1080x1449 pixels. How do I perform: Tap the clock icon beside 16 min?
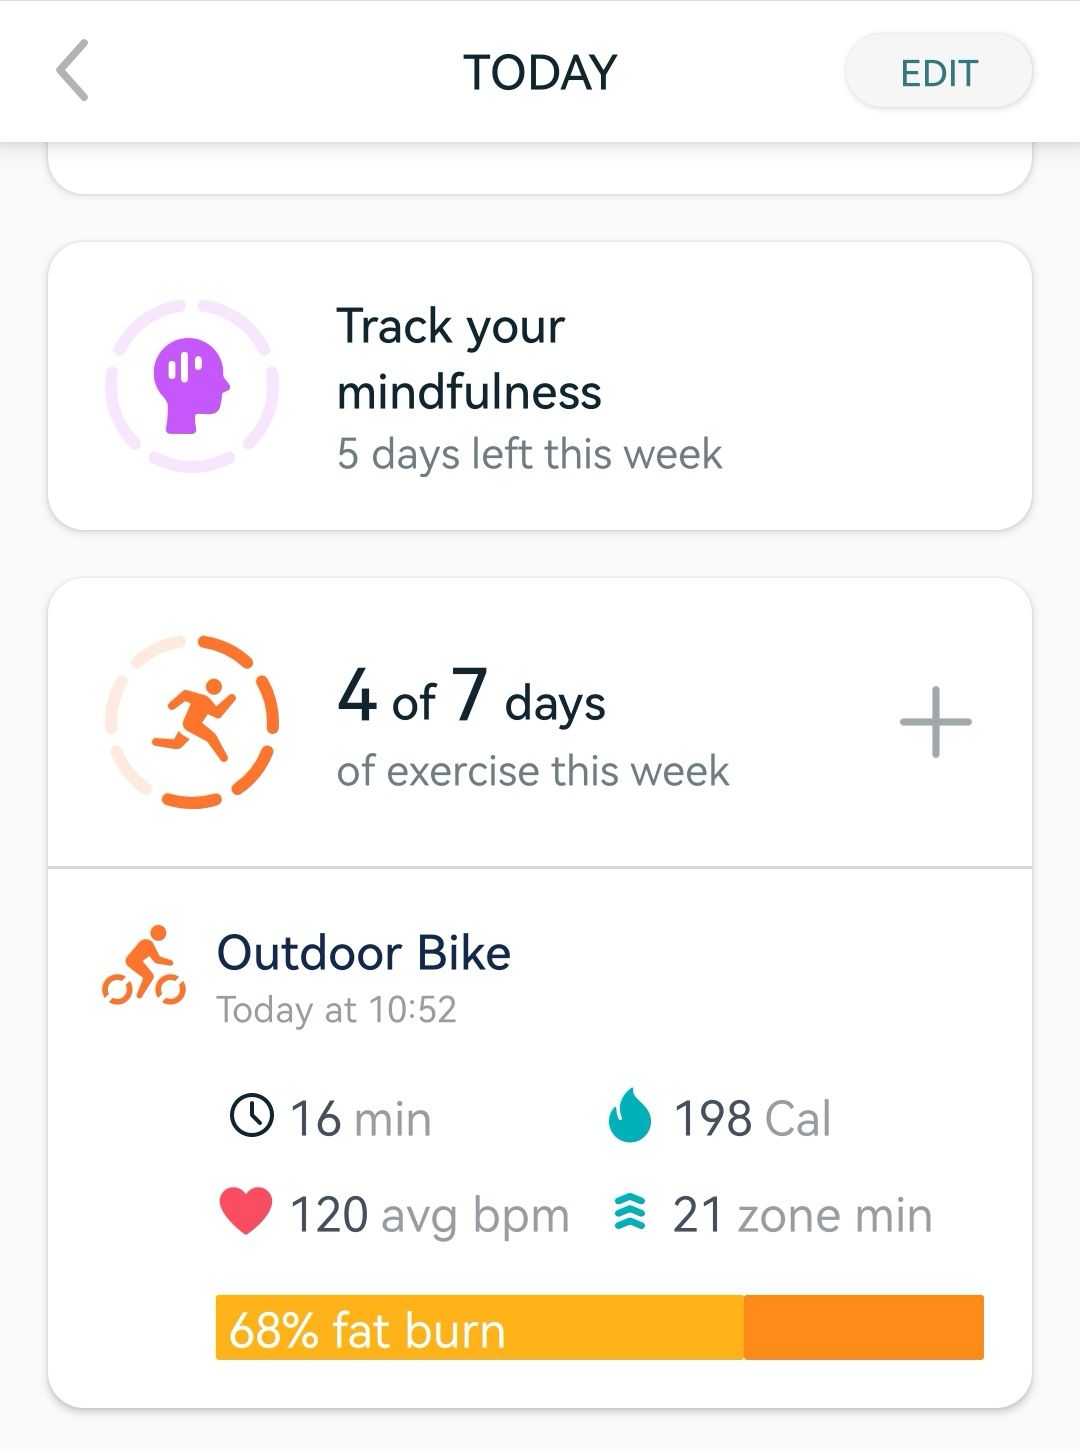[251, 1116]
